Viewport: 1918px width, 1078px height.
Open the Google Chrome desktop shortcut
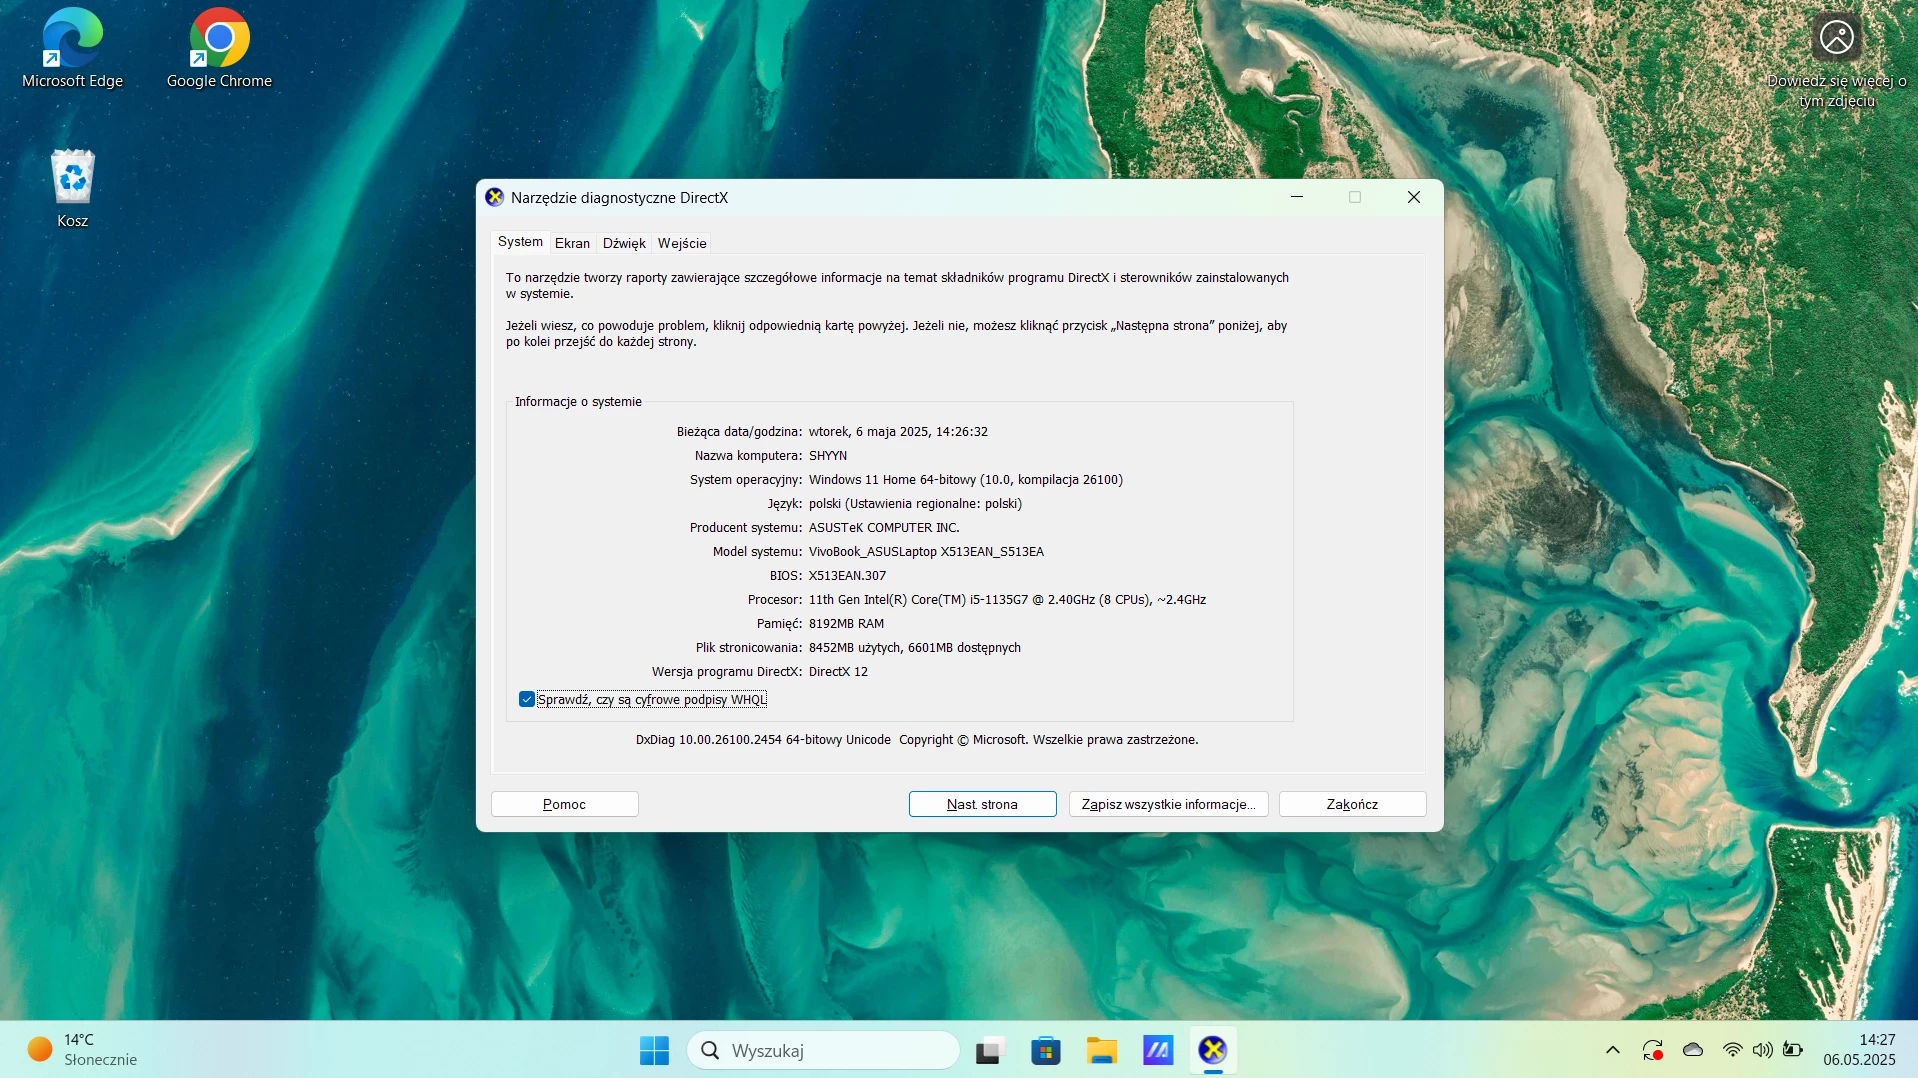[219, 48]
